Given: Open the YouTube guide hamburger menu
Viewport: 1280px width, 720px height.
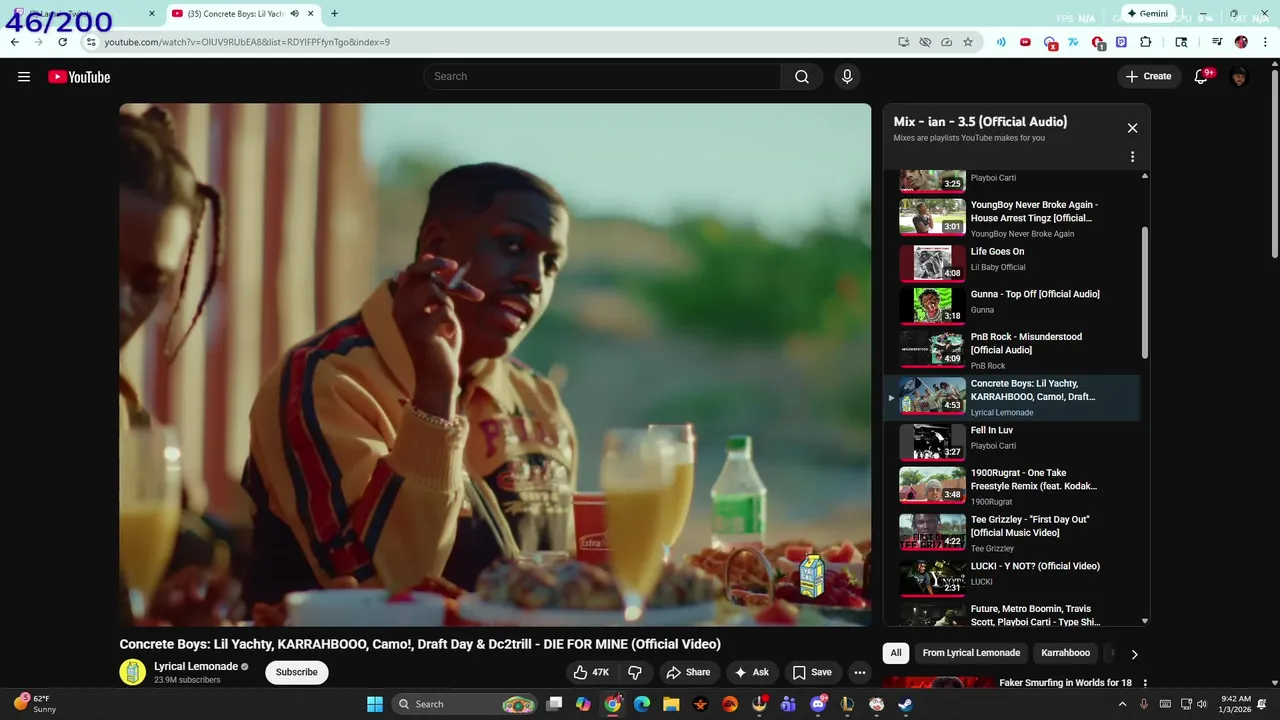Looking at the screenshot, I should (x=24, y=77).
